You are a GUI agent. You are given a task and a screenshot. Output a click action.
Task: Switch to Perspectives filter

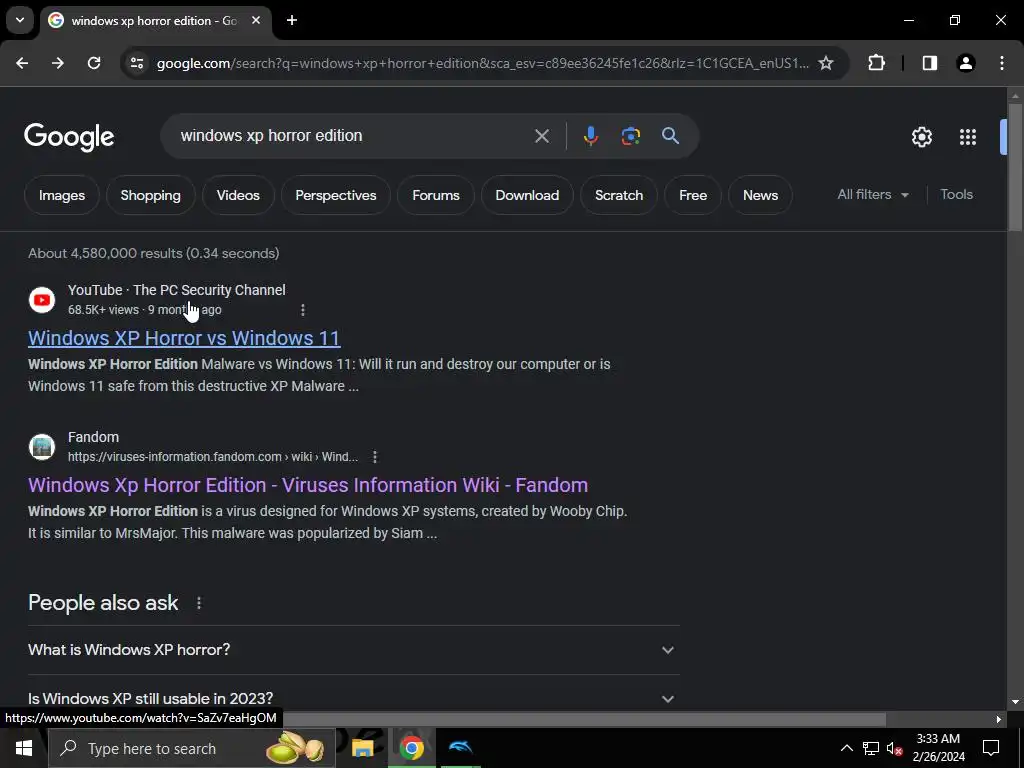(x=336, y=195)
